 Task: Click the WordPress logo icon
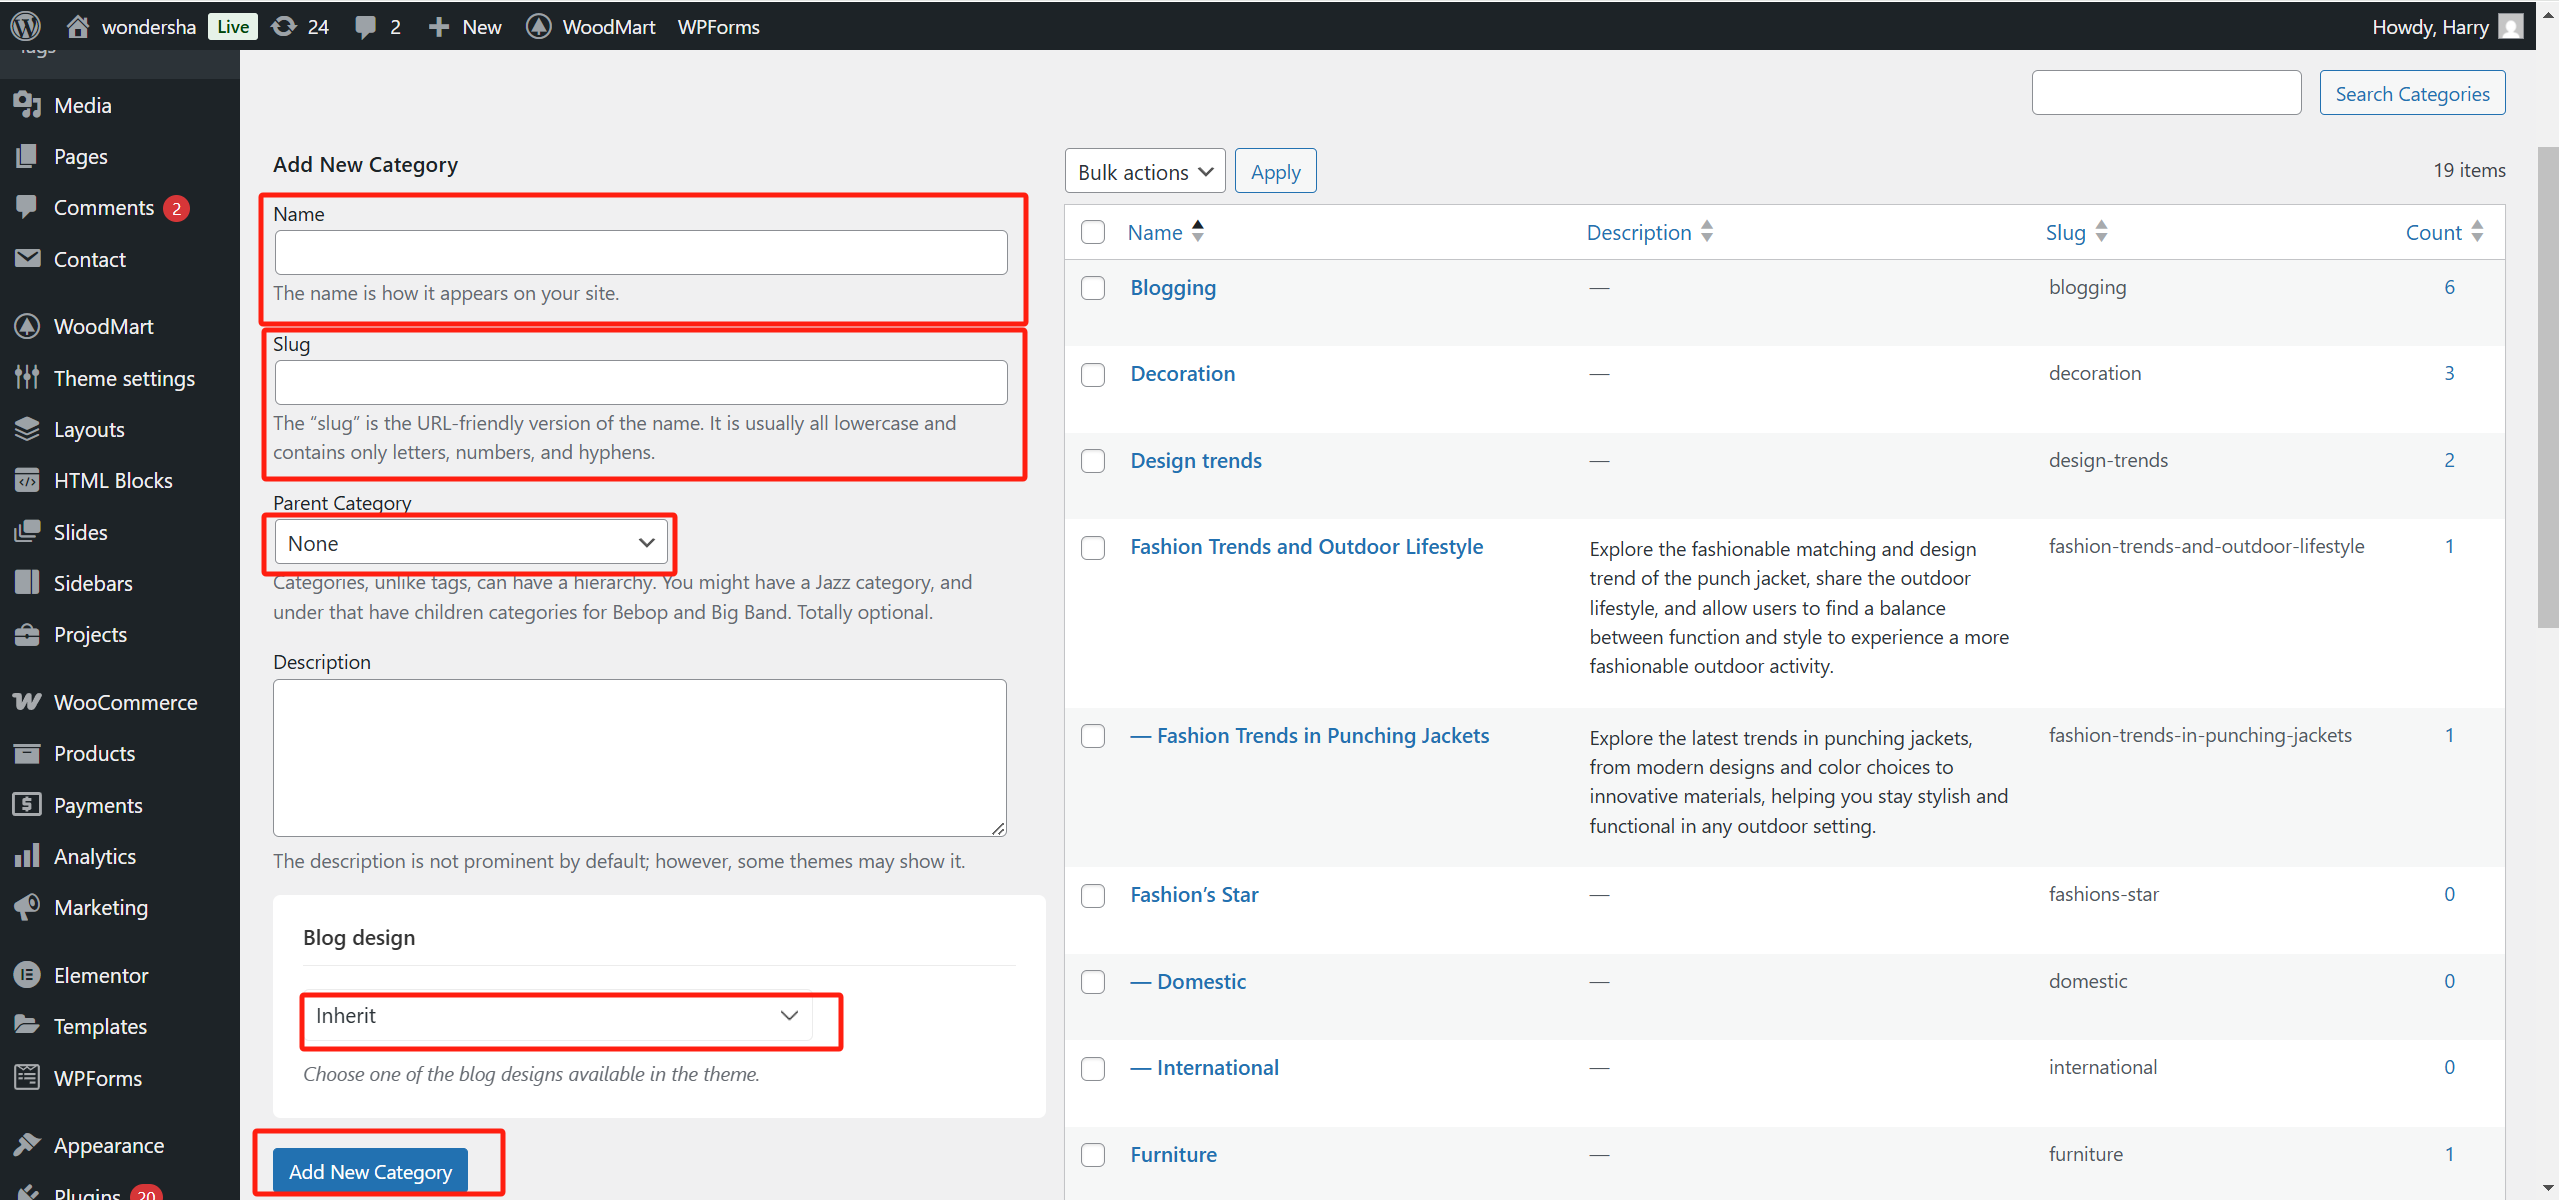coord(25,26)
